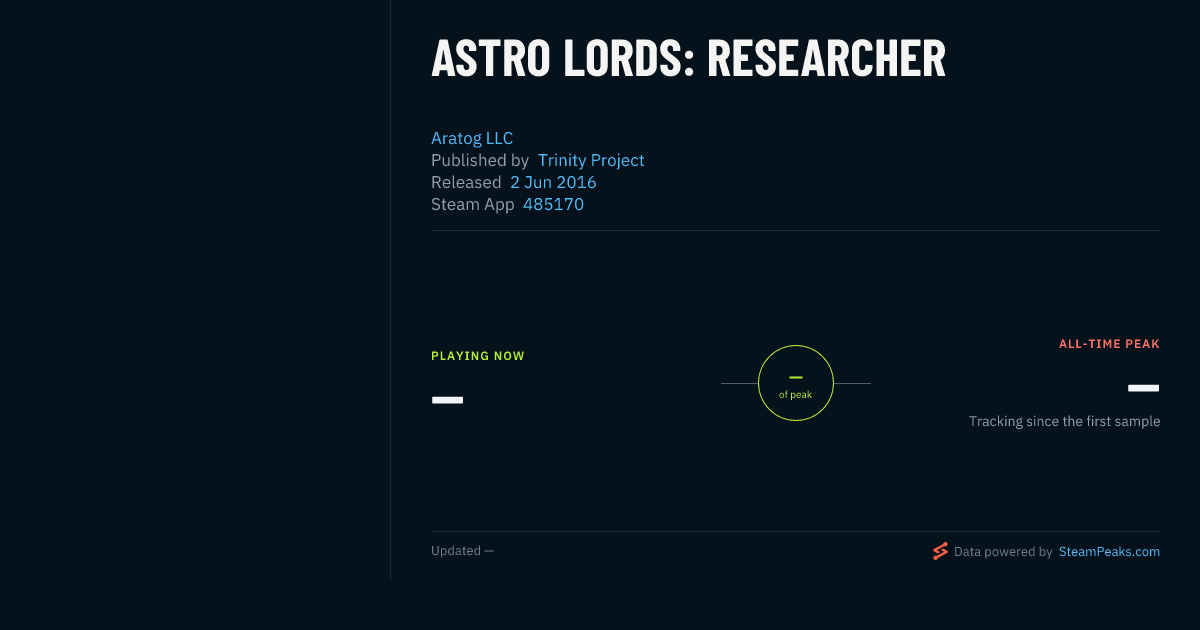Select the All-Time Peak label
1200x630 pixels.
[x=1110, y=344]
